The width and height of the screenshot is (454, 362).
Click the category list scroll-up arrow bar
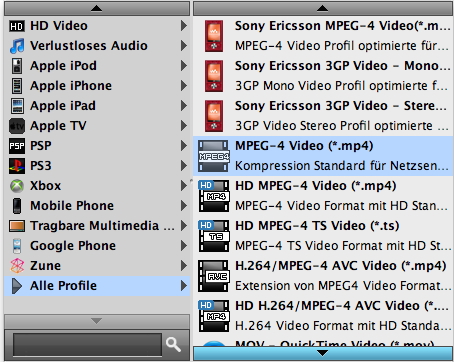(x=97, y=8)
